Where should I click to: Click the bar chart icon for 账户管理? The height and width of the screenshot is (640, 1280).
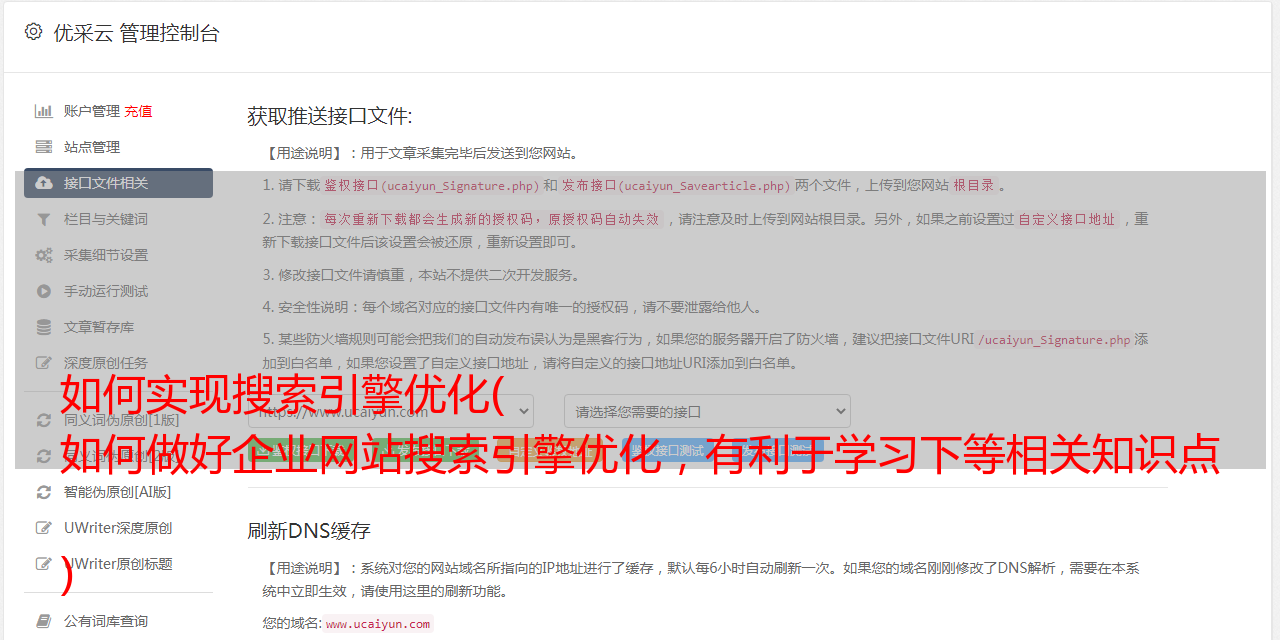[44, 111]
